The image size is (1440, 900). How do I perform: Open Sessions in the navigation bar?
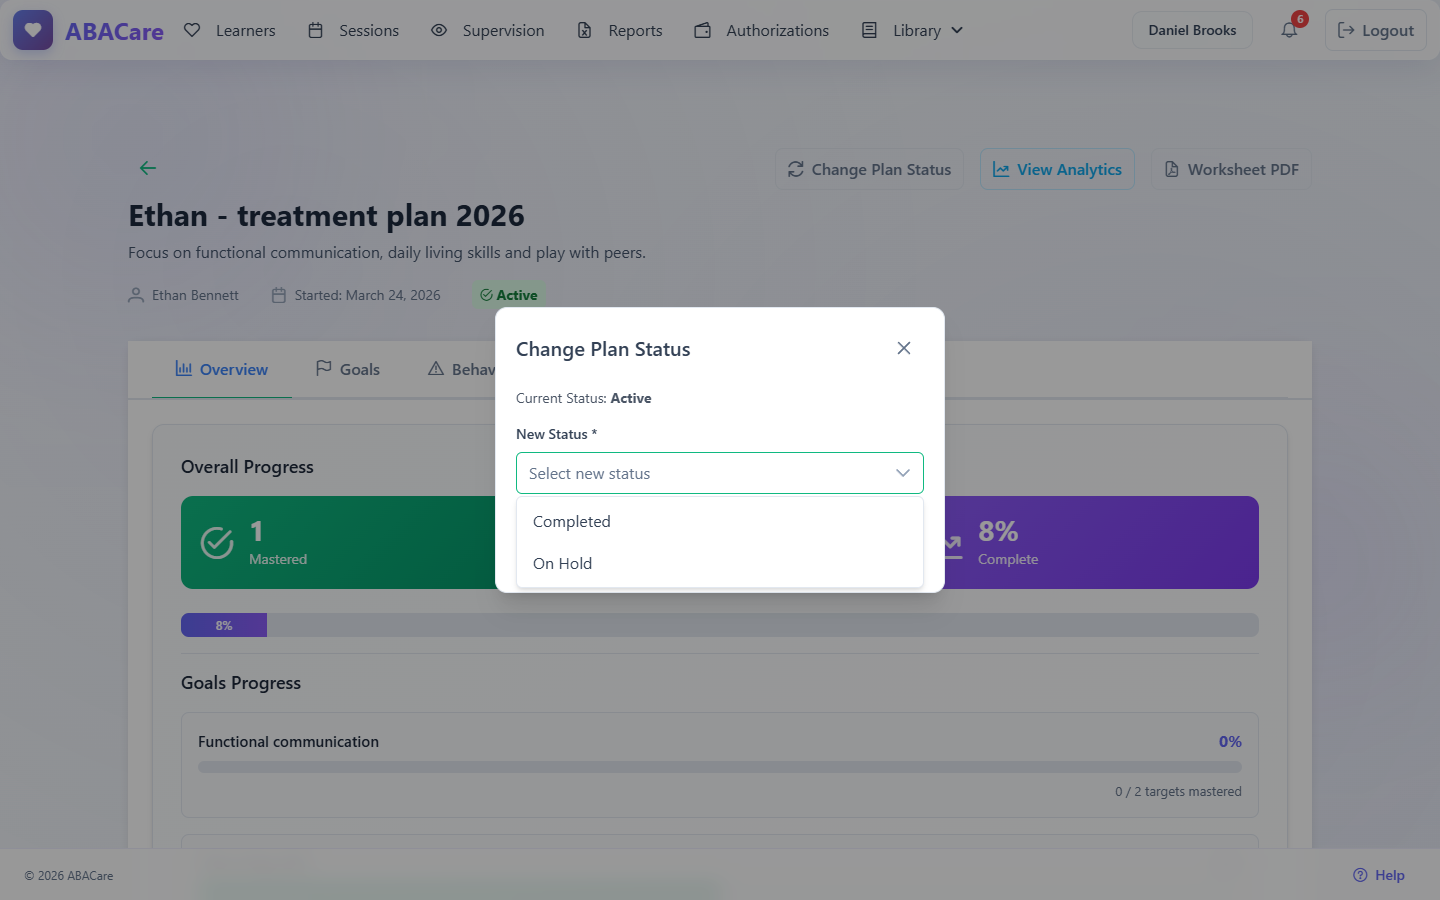pyautogui.click(x=354, y=30)
